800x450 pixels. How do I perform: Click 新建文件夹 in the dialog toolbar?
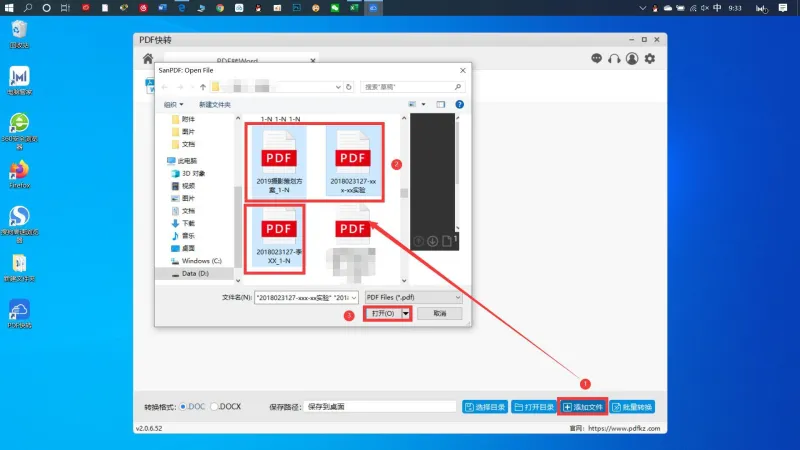pyautogui.click(x=214, y=105)
